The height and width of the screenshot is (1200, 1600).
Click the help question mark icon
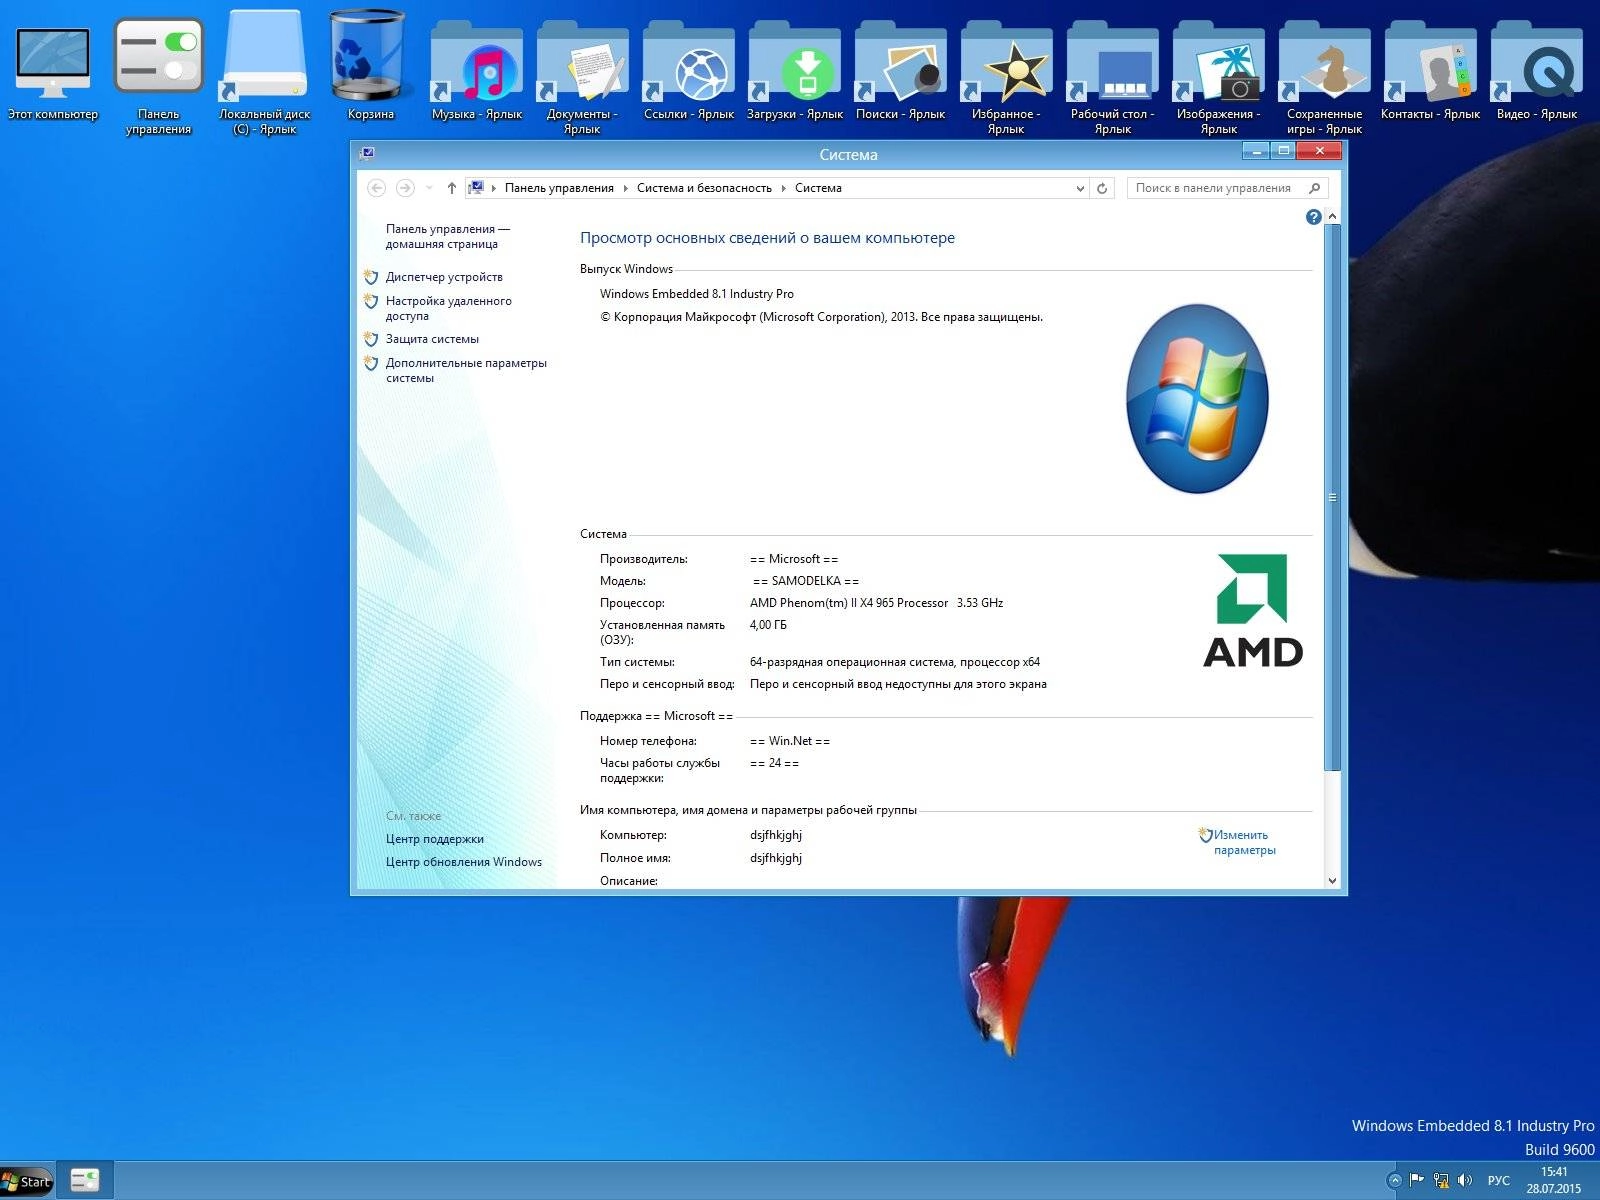1313,217
